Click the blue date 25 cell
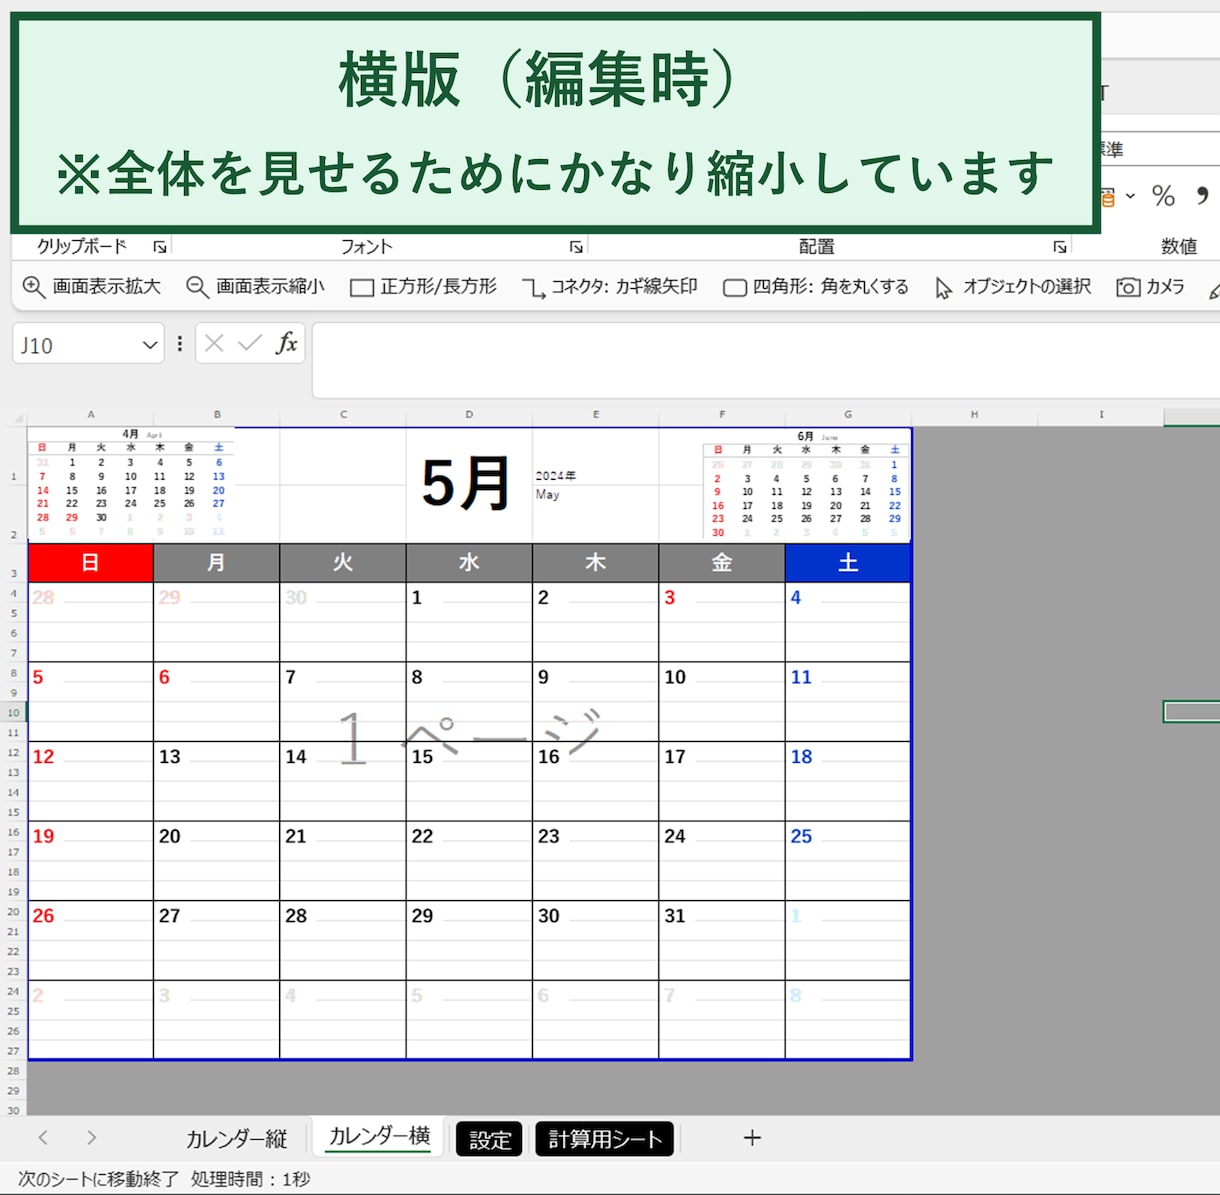 (x=848, y=861)
